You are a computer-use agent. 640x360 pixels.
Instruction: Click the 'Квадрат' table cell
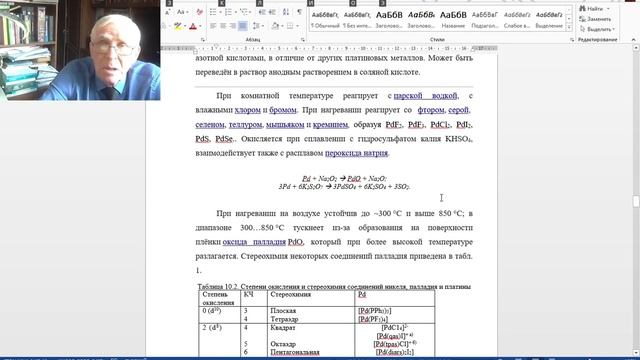pos(283,328)
